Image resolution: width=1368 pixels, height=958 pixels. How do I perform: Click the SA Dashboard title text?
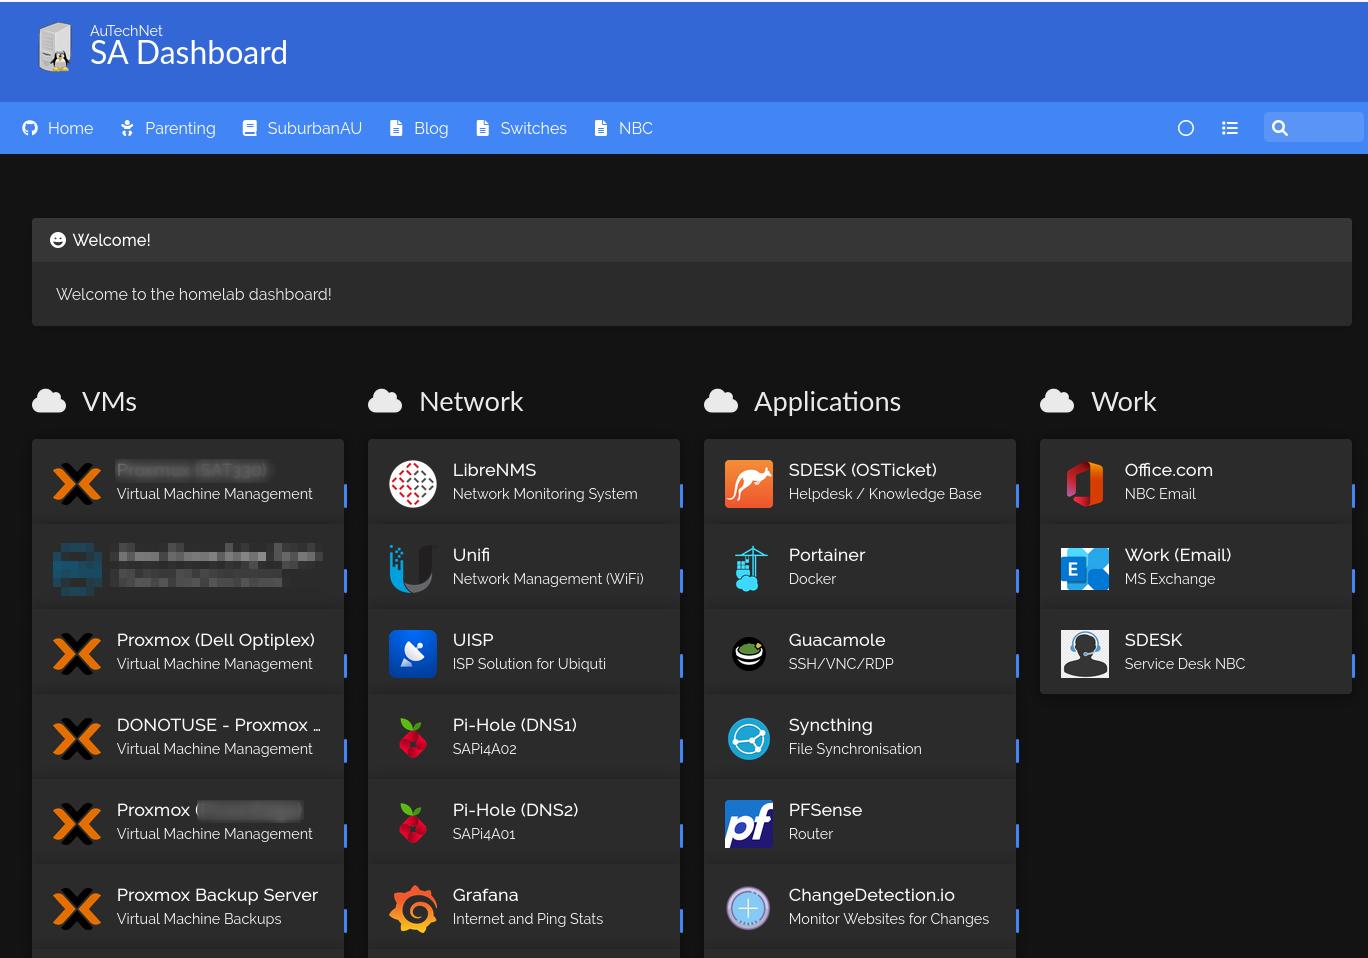(x=189, y=53)
